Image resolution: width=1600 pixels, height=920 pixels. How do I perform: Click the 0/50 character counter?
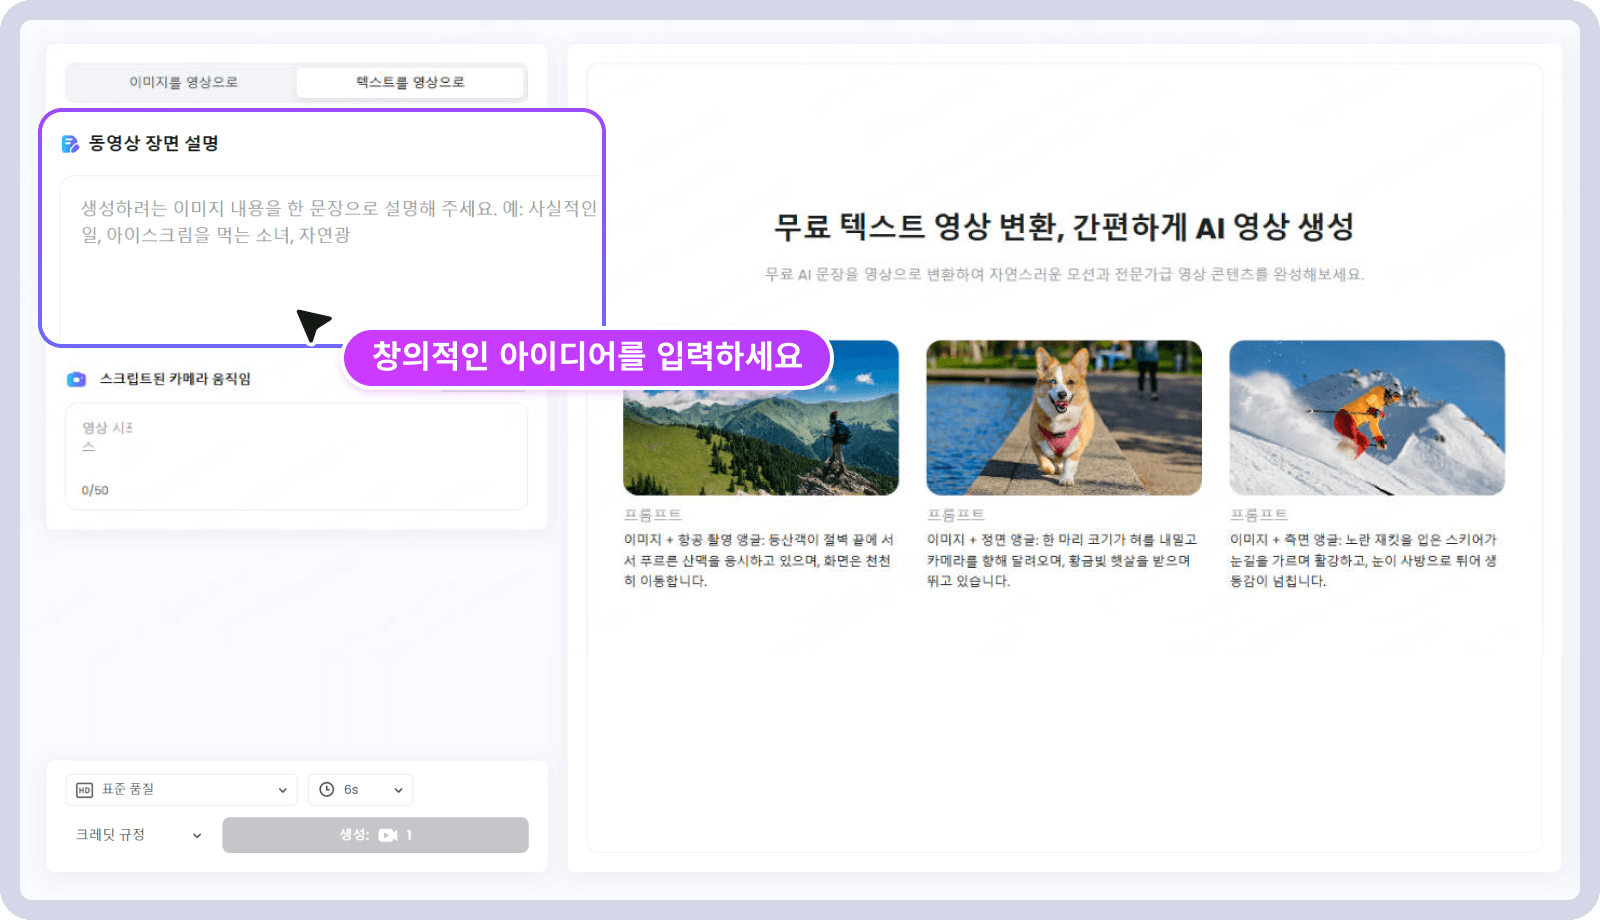[95, 490]
